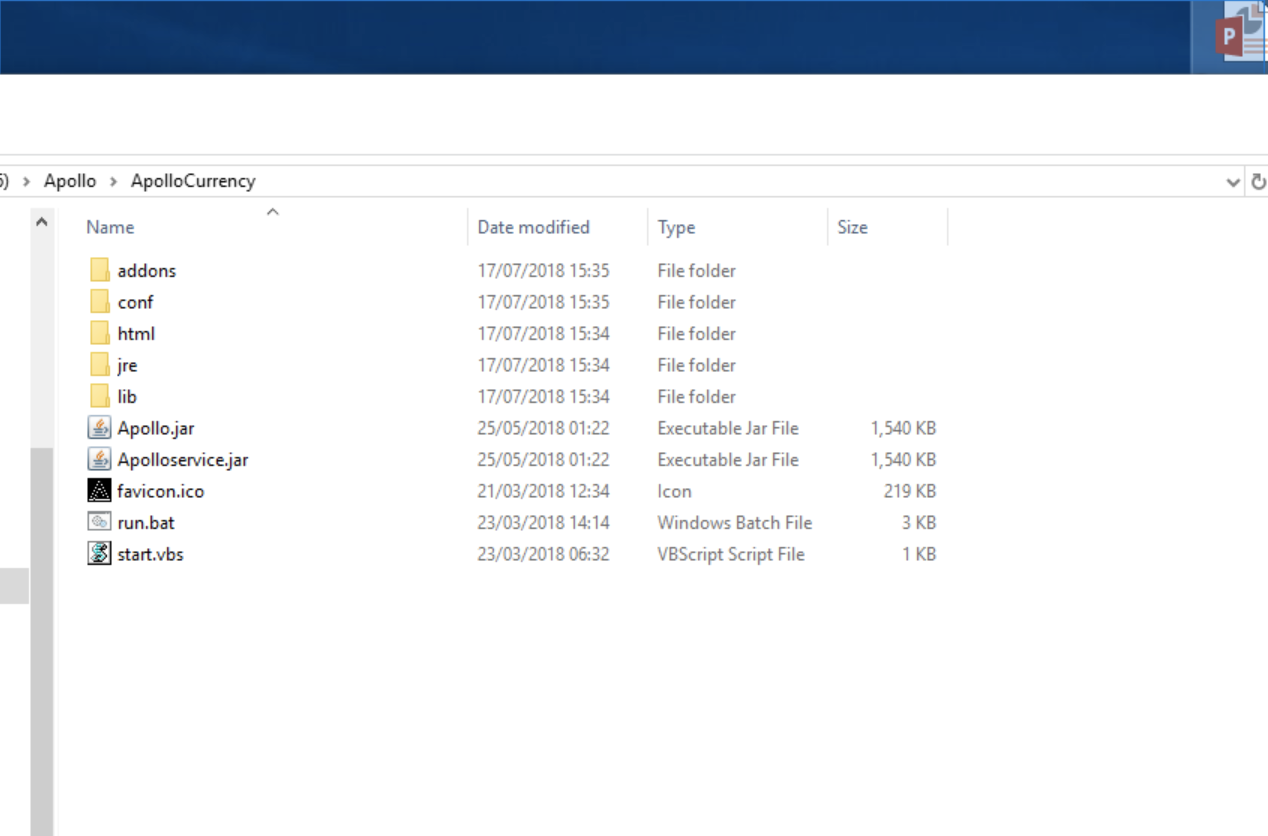Select the file name conf
The height and width of the screenshot is (836, 1268).
(x=135, y=302)
